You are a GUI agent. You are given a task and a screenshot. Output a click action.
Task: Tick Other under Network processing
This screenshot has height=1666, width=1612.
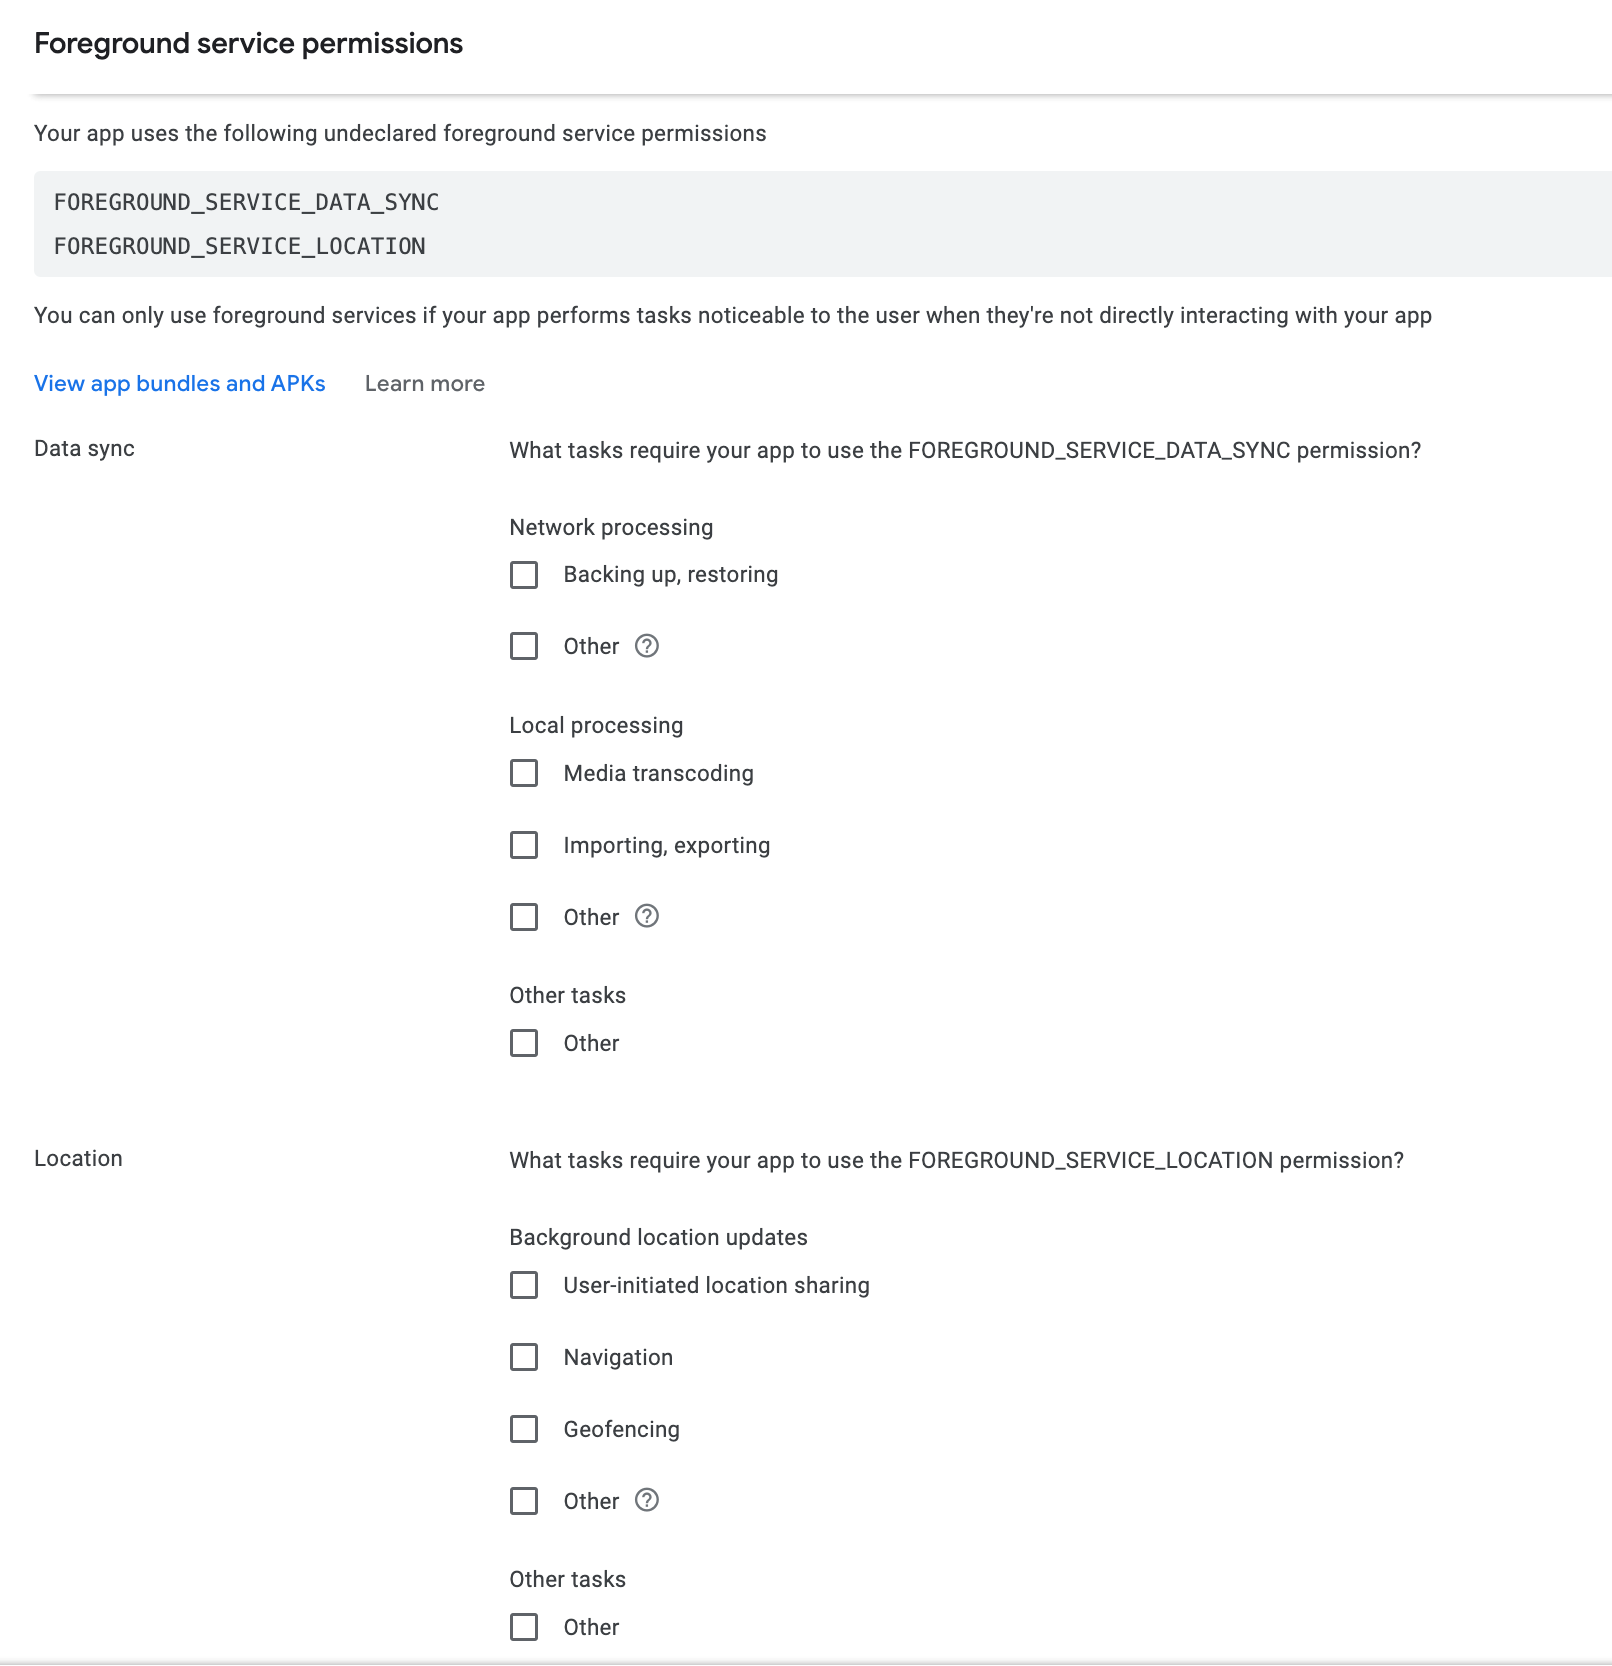coord(524,646)
